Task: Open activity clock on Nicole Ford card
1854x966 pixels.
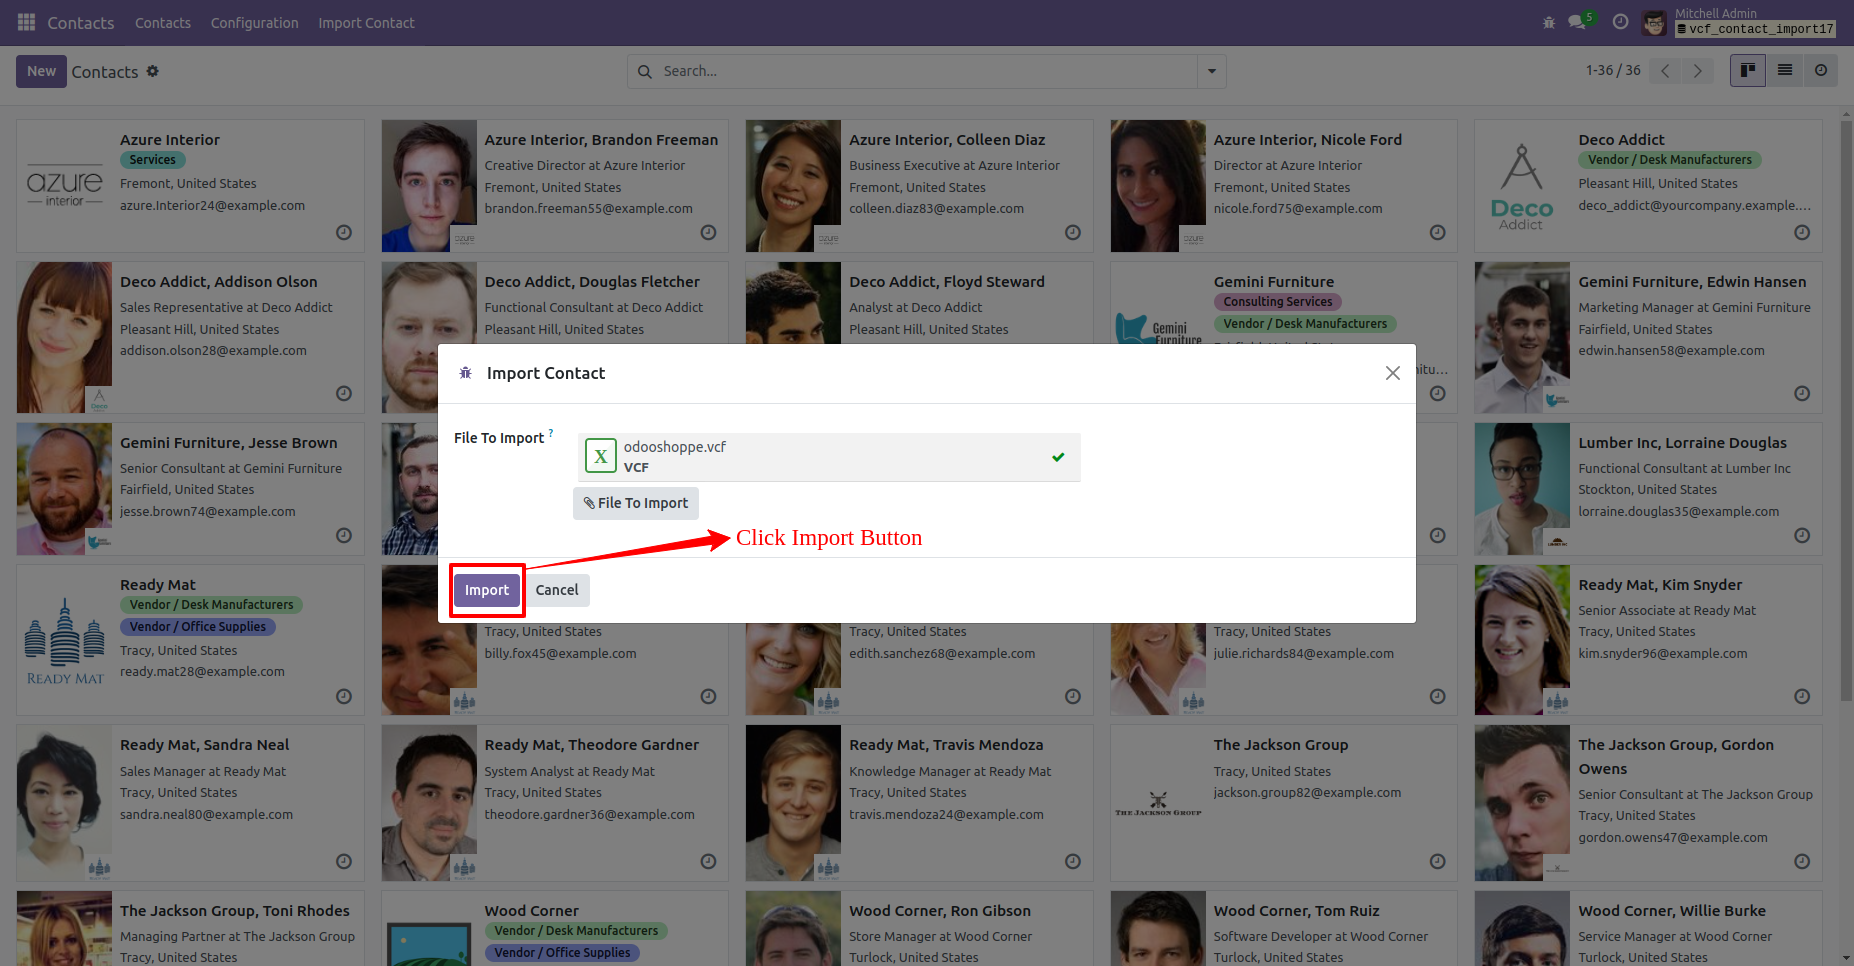Action: (x=1437, y=232)
